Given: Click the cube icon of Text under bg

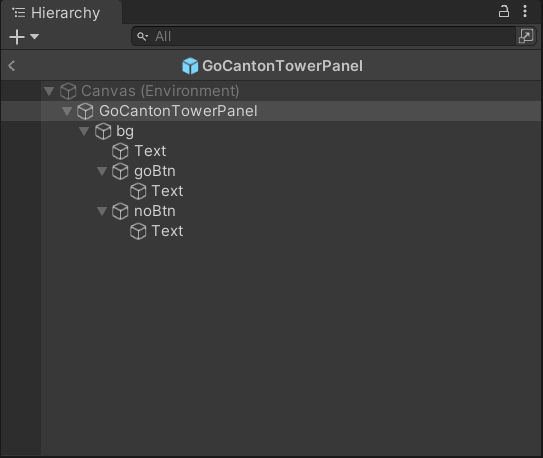Looking at the screenshot, I should coord(120,151).
